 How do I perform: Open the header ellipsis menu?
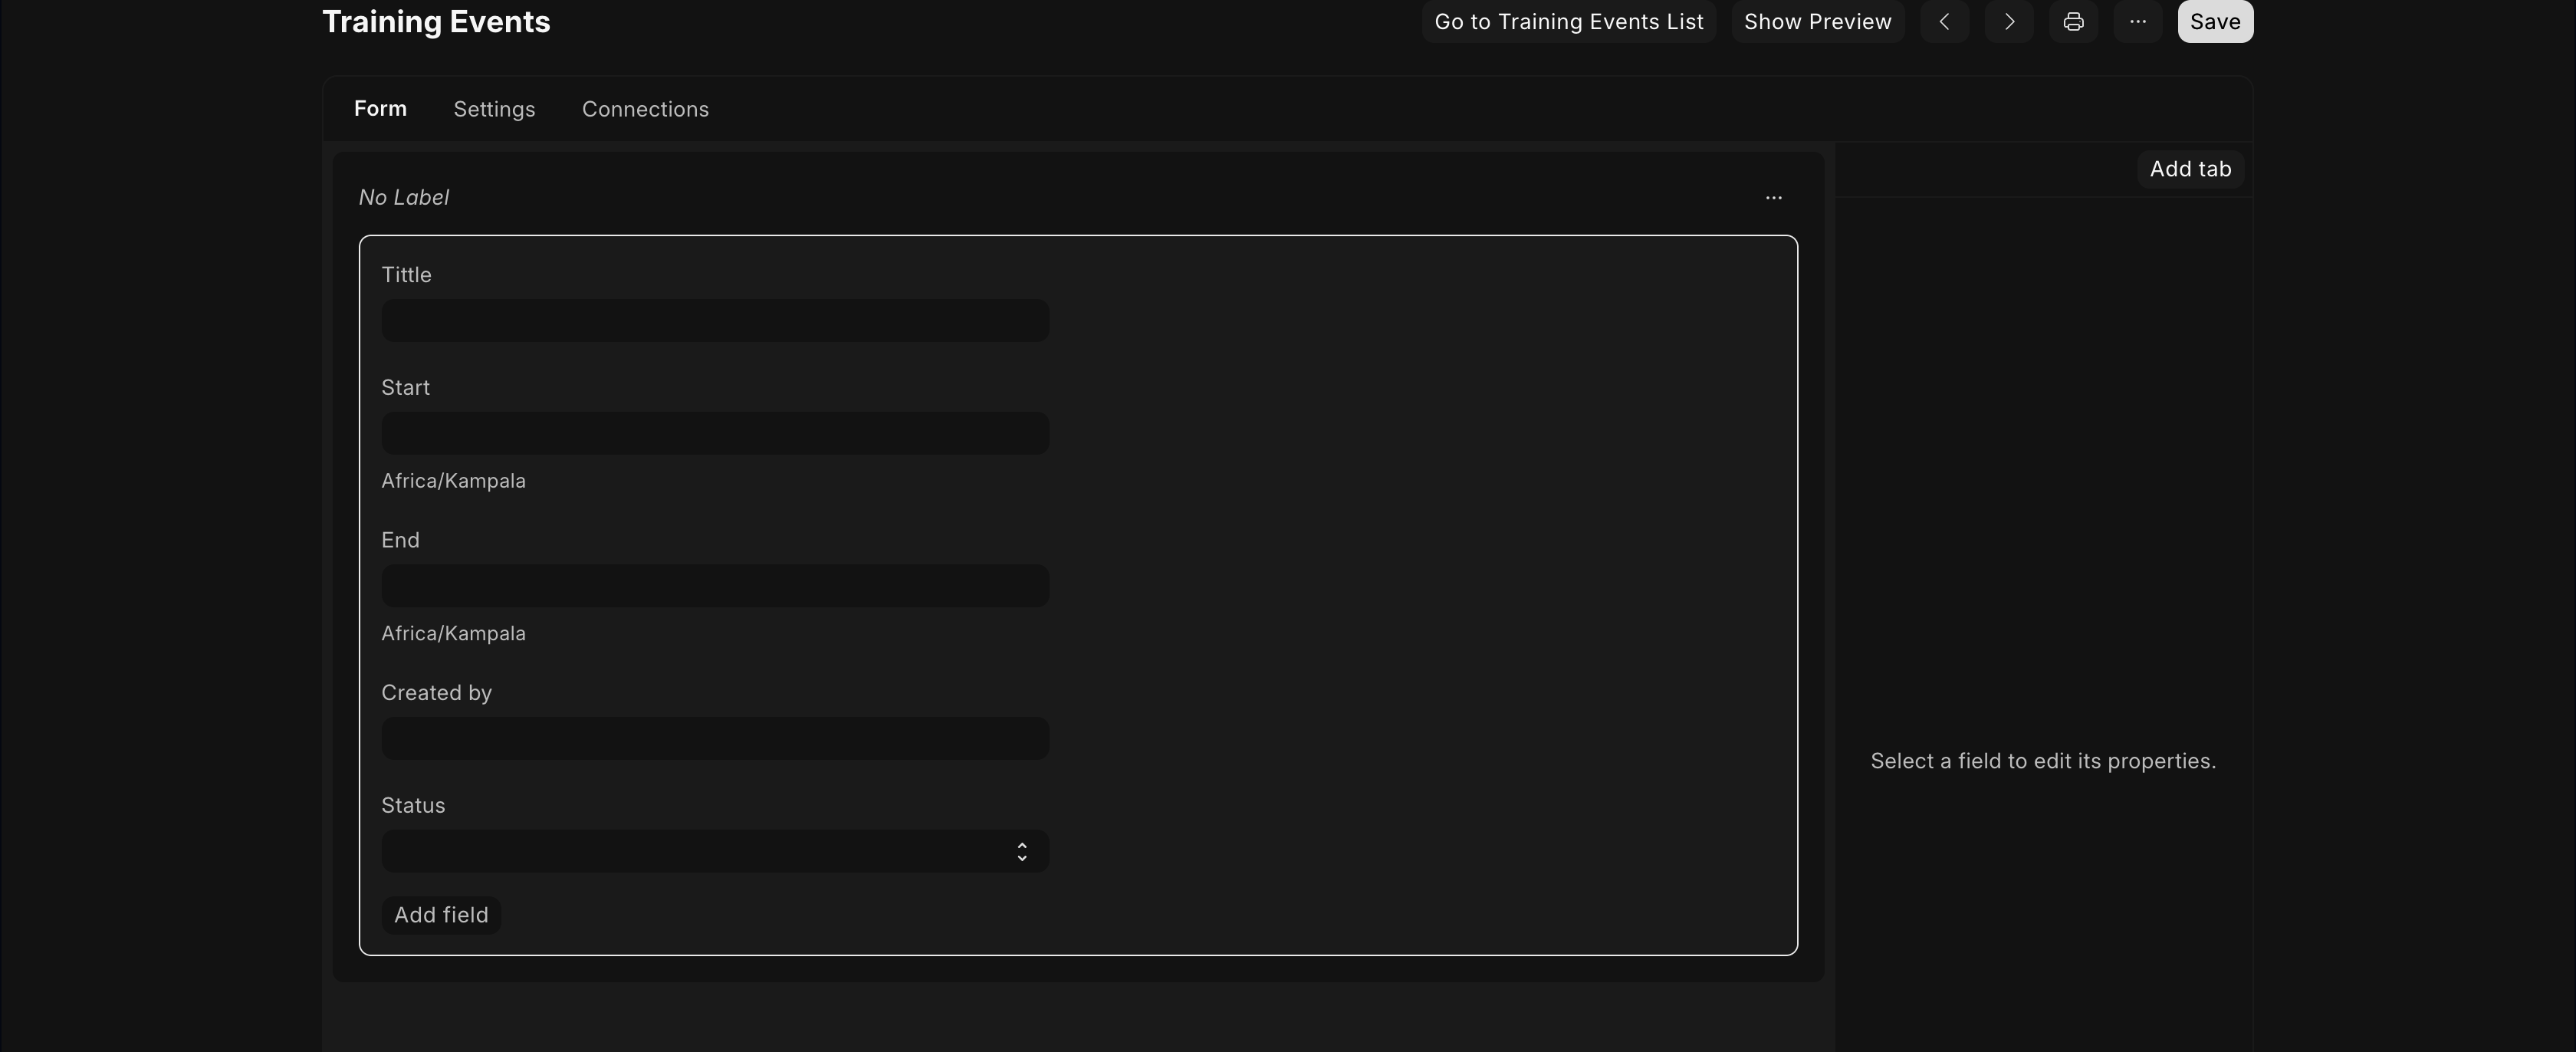click(2137, 21)
